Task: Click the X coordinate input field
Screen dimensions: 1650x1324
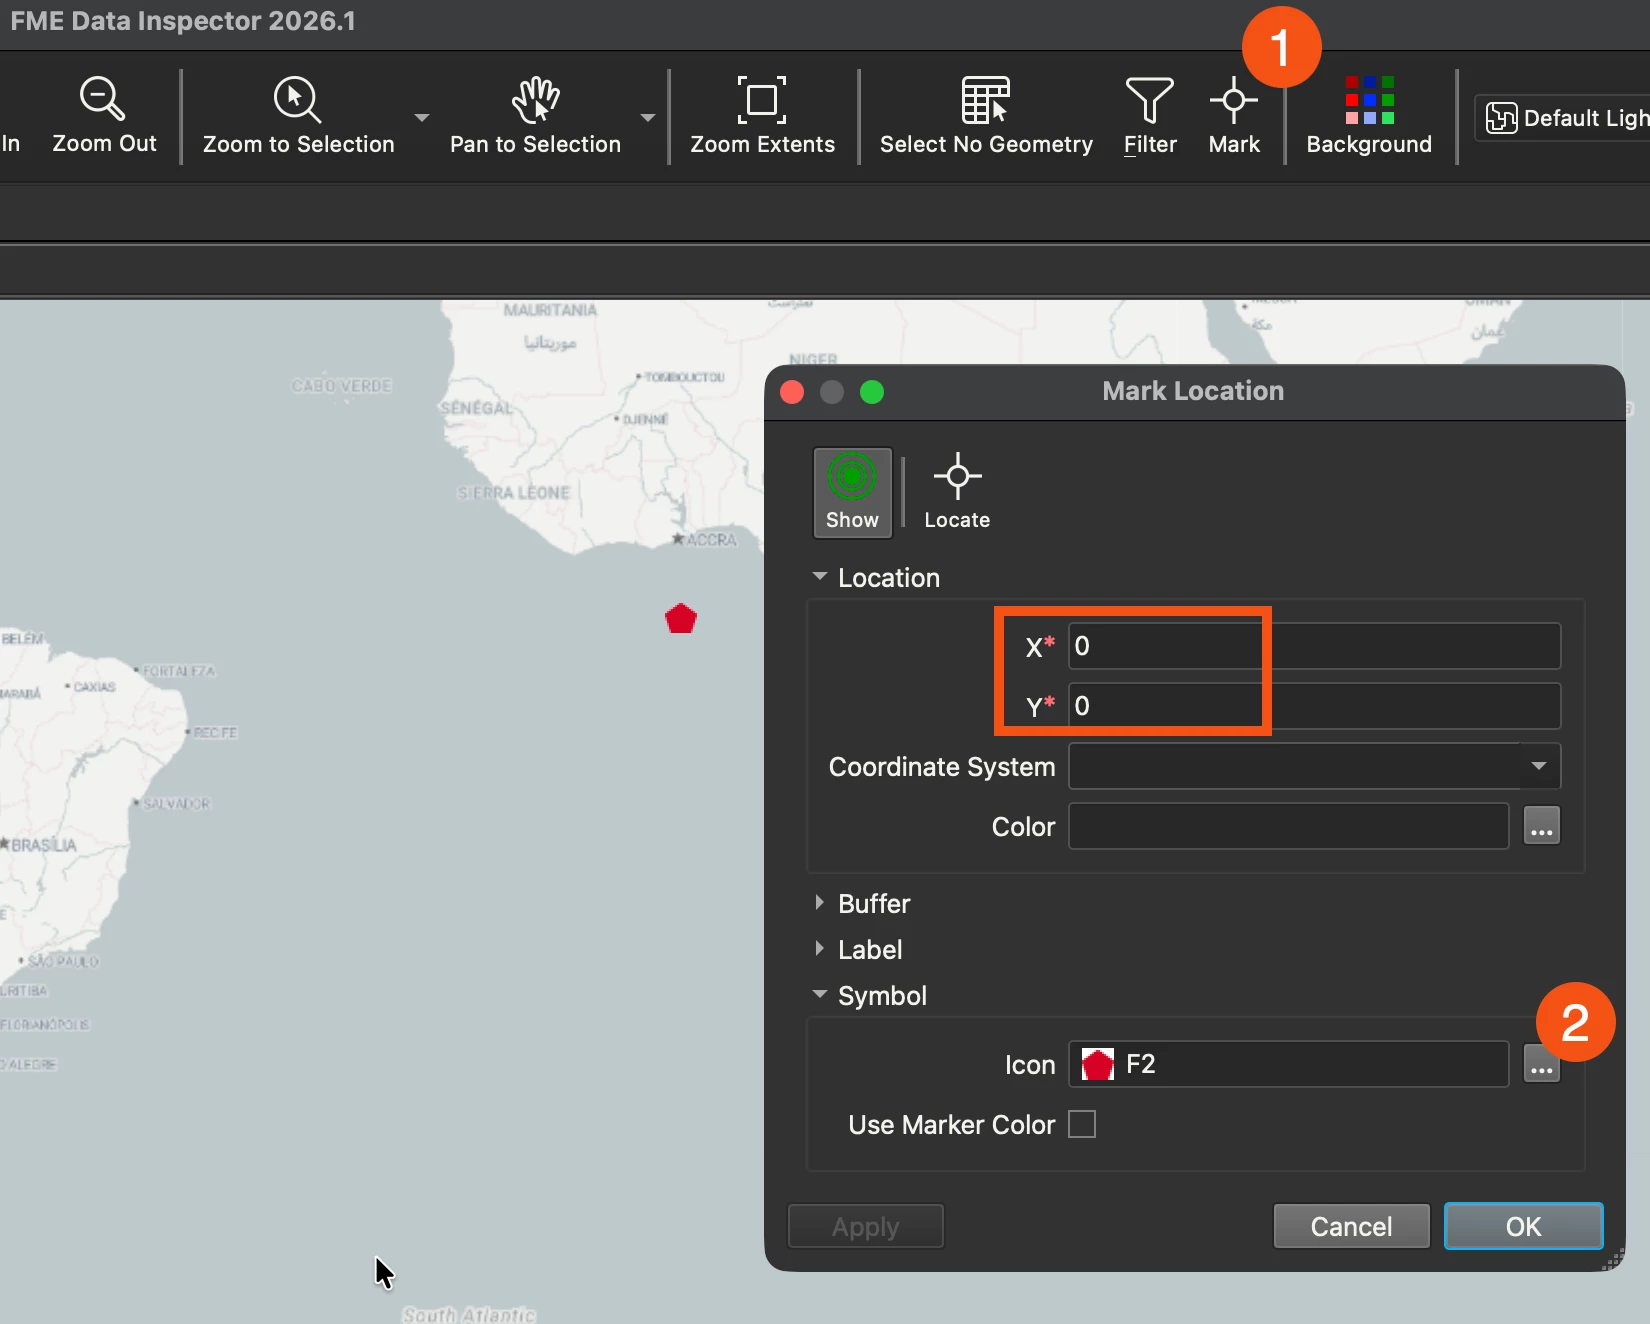Action: [1314, 646]
